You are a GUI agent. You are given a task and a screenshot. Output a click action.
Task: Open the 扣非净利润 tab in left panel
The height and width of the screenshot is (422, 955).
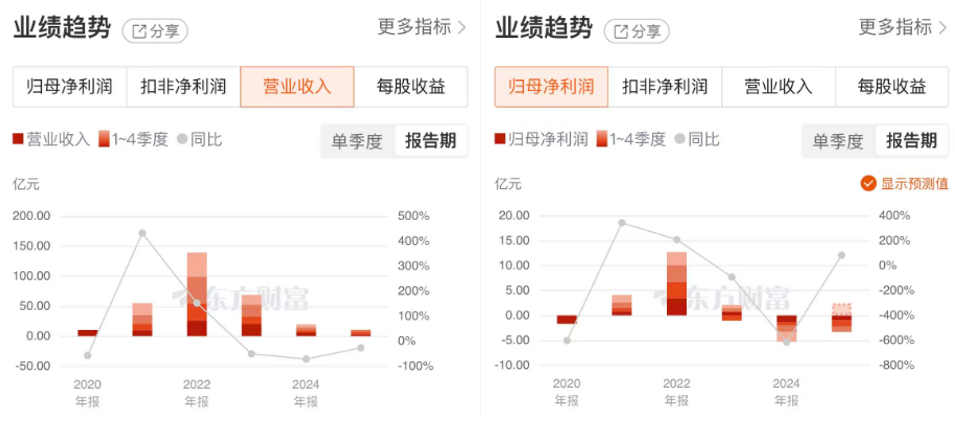[x=183, y=87]
